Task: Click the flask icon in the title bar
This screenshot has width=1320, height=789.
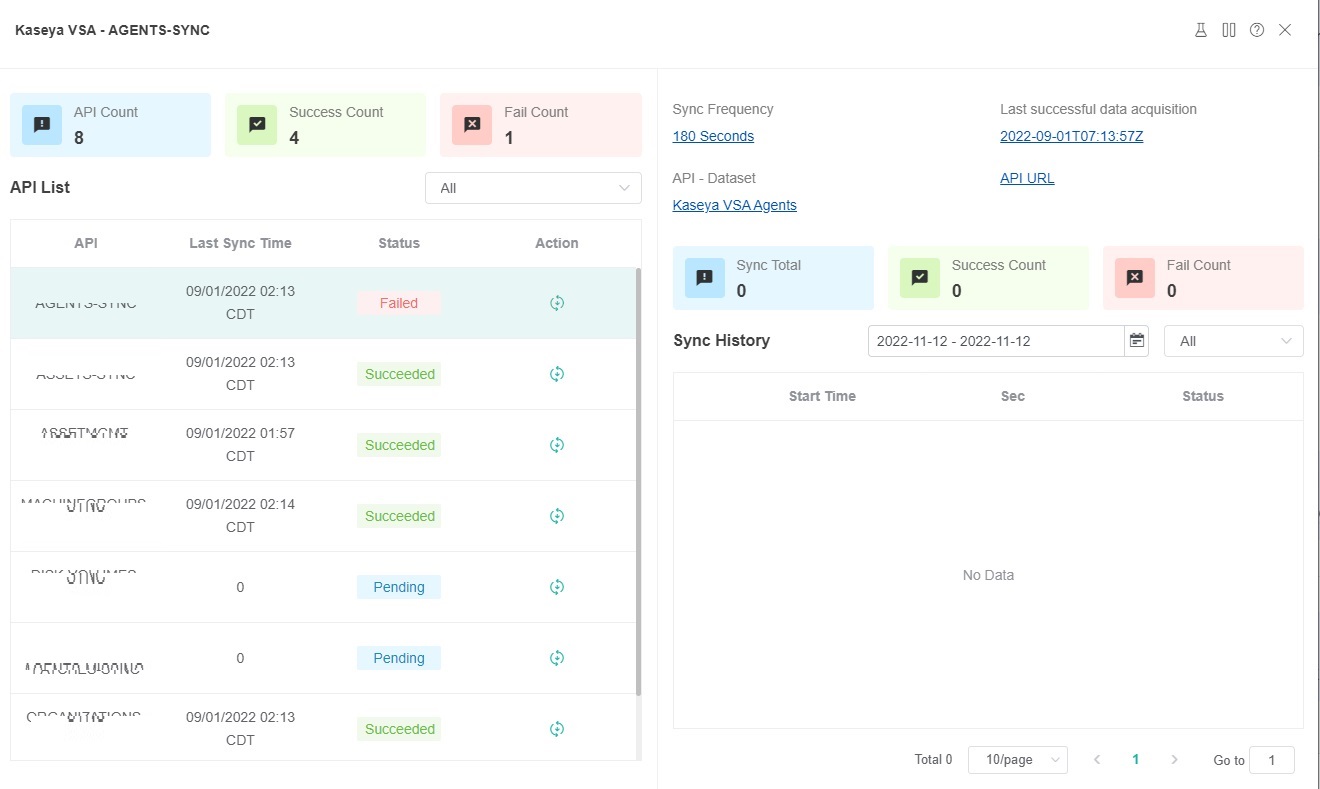Action: [1201, 30]
